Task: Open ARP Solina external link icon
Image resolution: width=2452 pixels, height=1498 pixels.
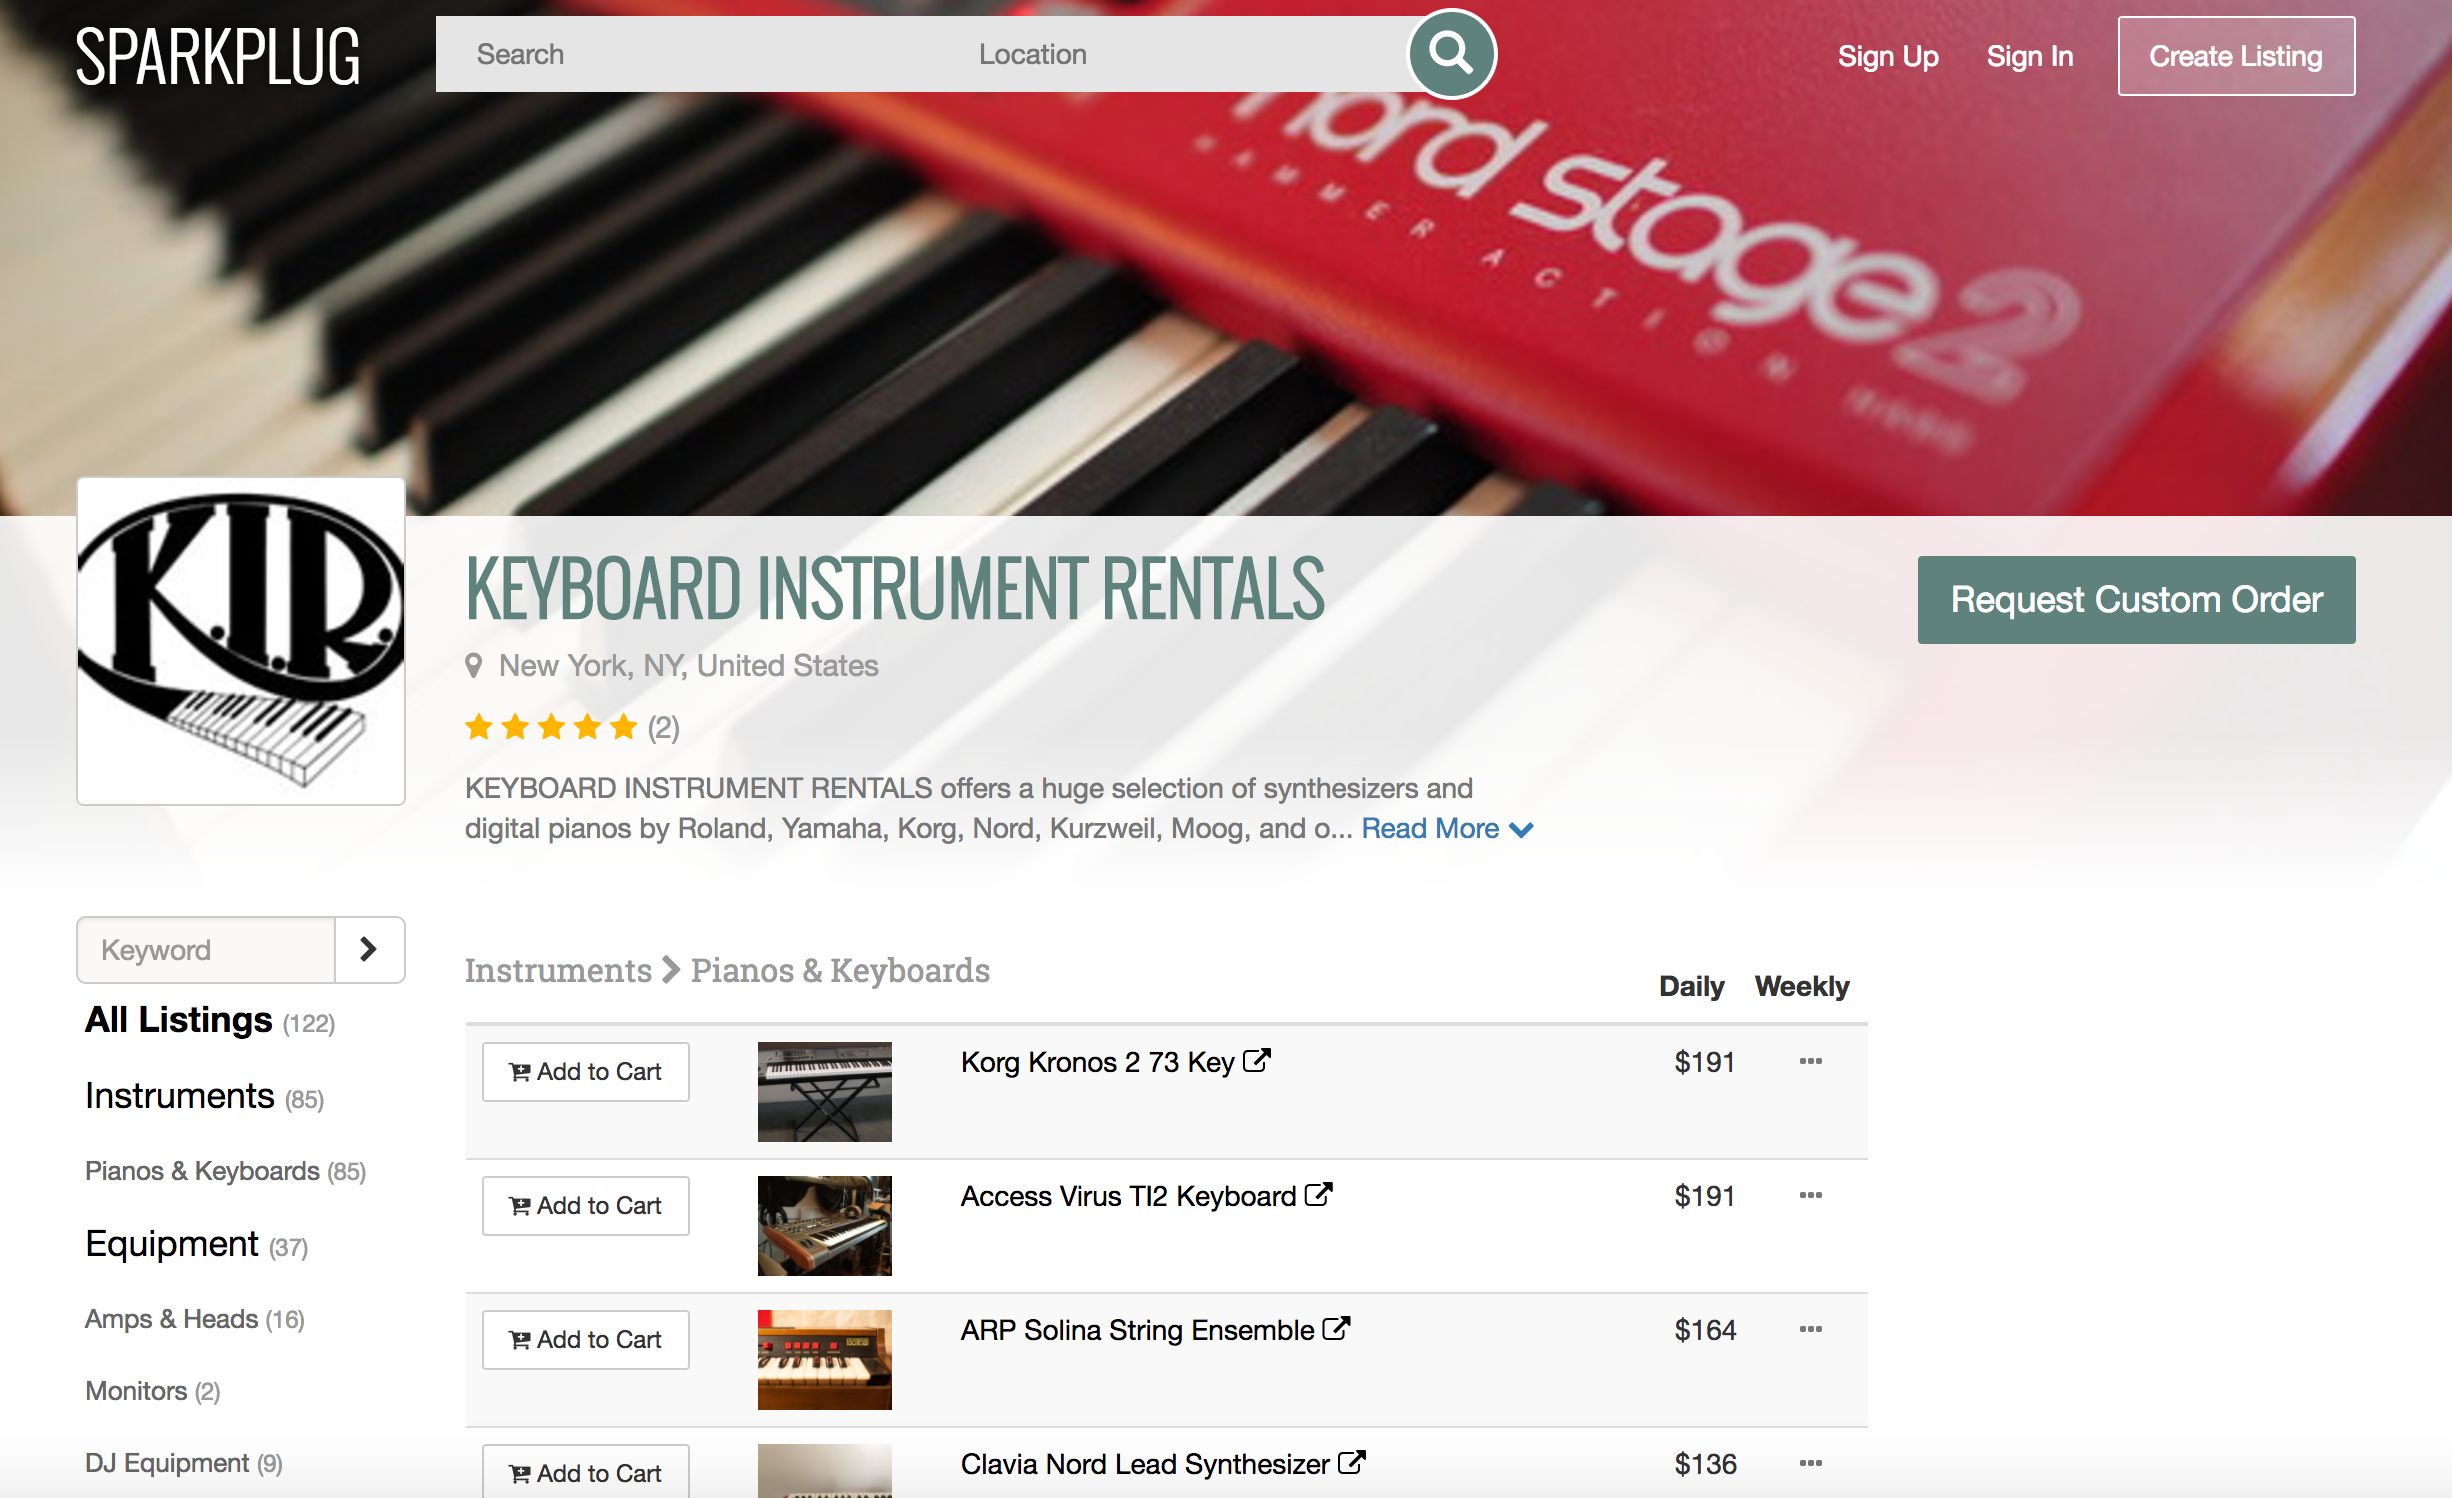Action: point(1336,1328)
